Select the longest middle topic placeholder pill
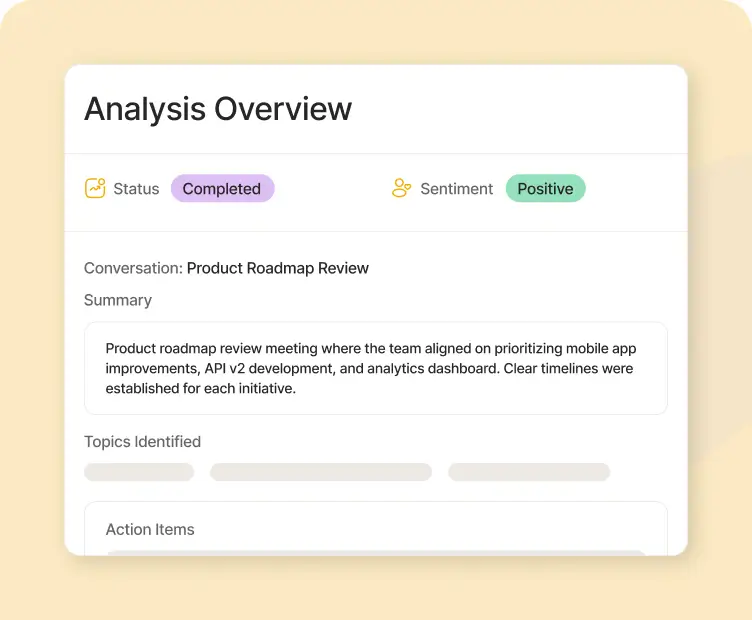The width and height of the screenshot is (752, 620). pyautogui.click(x=321, y=472)
